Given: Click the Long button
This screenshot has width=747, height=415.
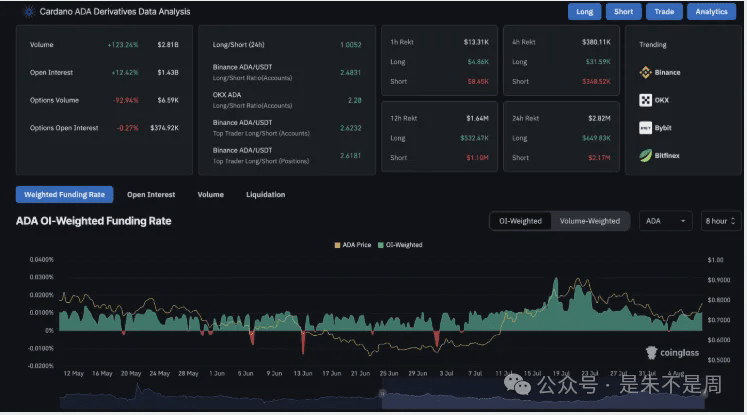Looking at the screenshot, I should (x=585, y=12).
